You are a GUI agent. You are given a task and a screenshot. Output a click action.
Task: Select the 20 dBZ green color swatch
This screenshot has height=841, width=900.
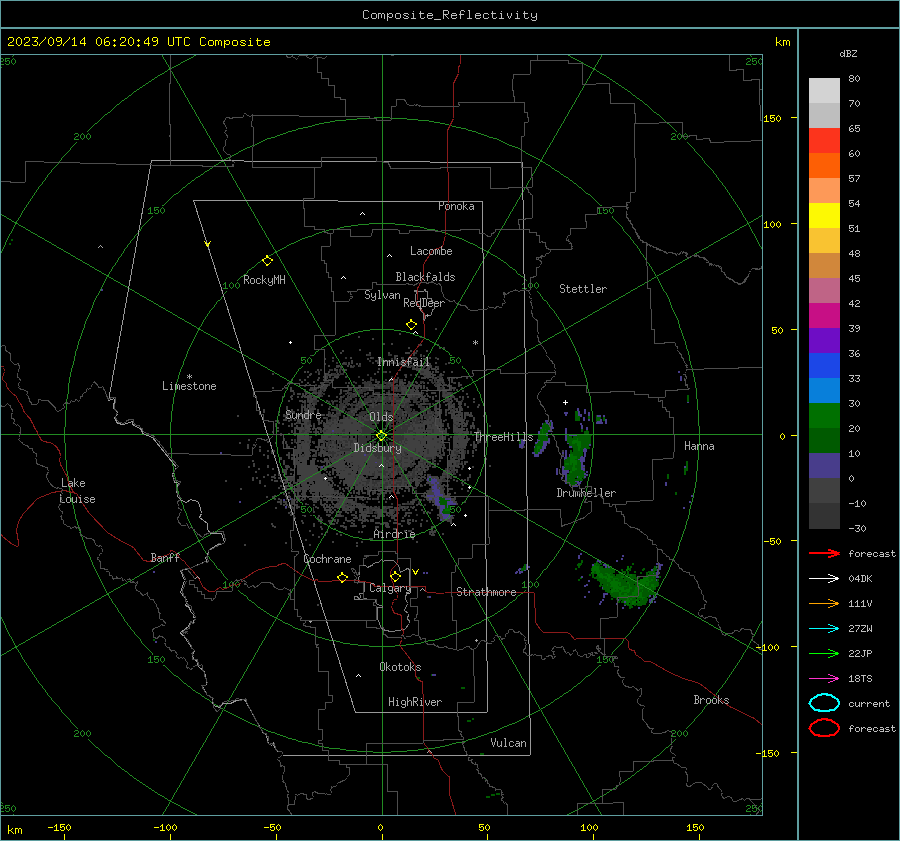(x=824, y=416)
